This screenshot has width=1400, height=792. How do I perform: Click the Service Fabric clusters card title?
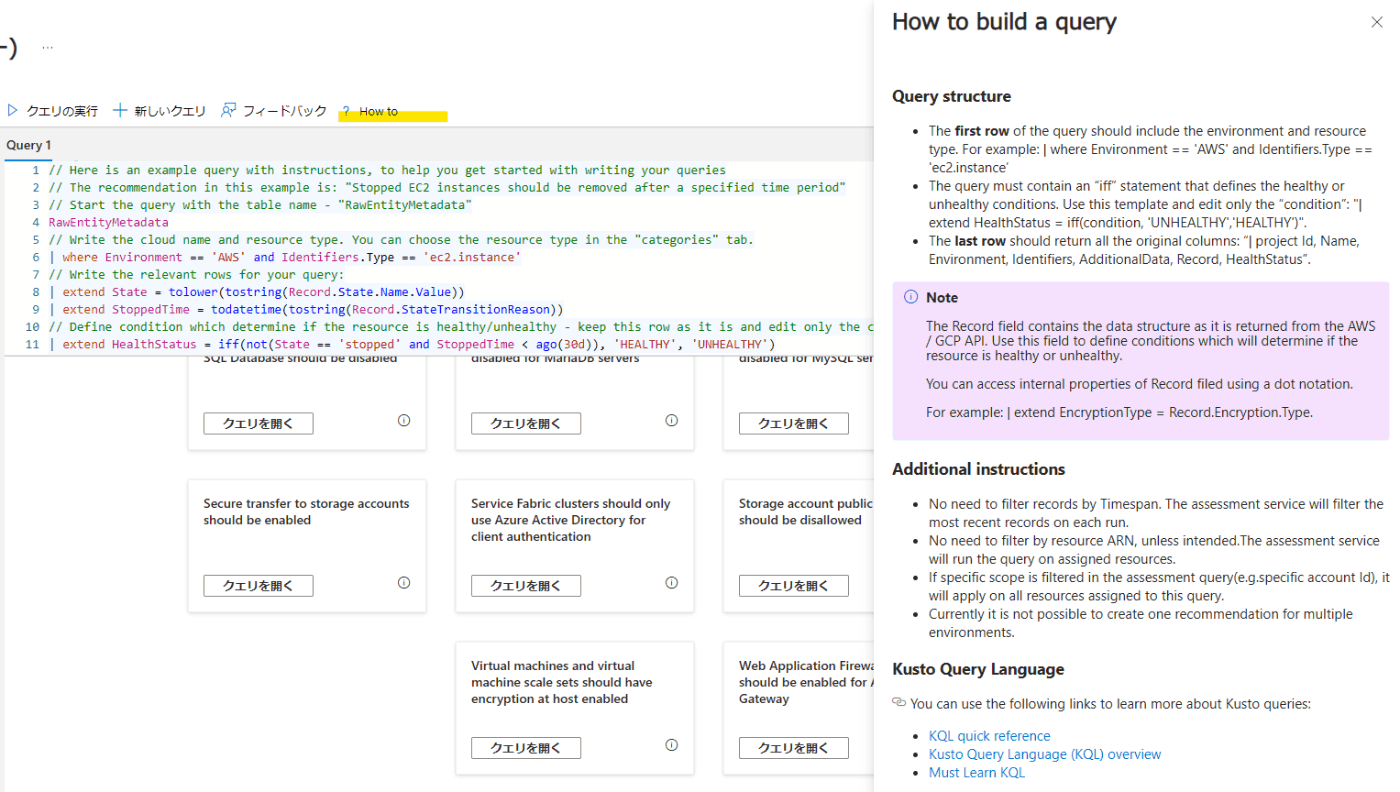(x=571, y=520)
